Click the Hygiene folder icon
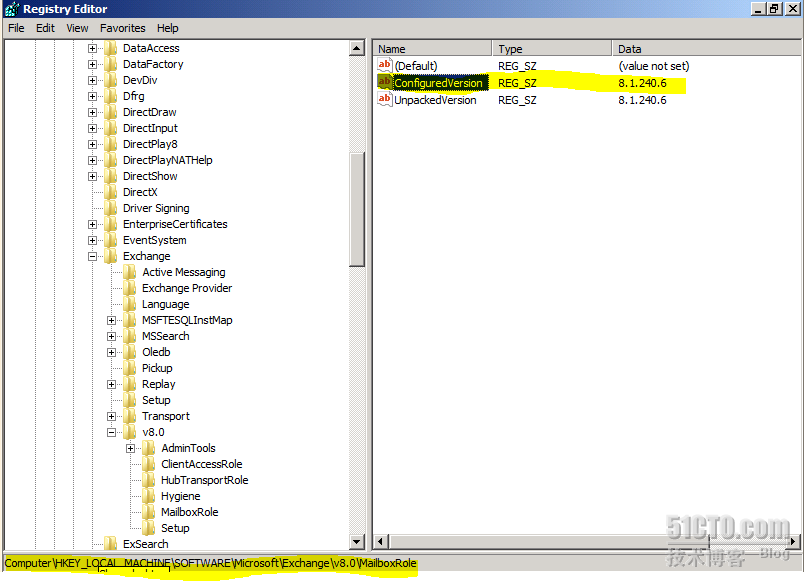Viewport: 804px width, 581px height. pos(149,496)
